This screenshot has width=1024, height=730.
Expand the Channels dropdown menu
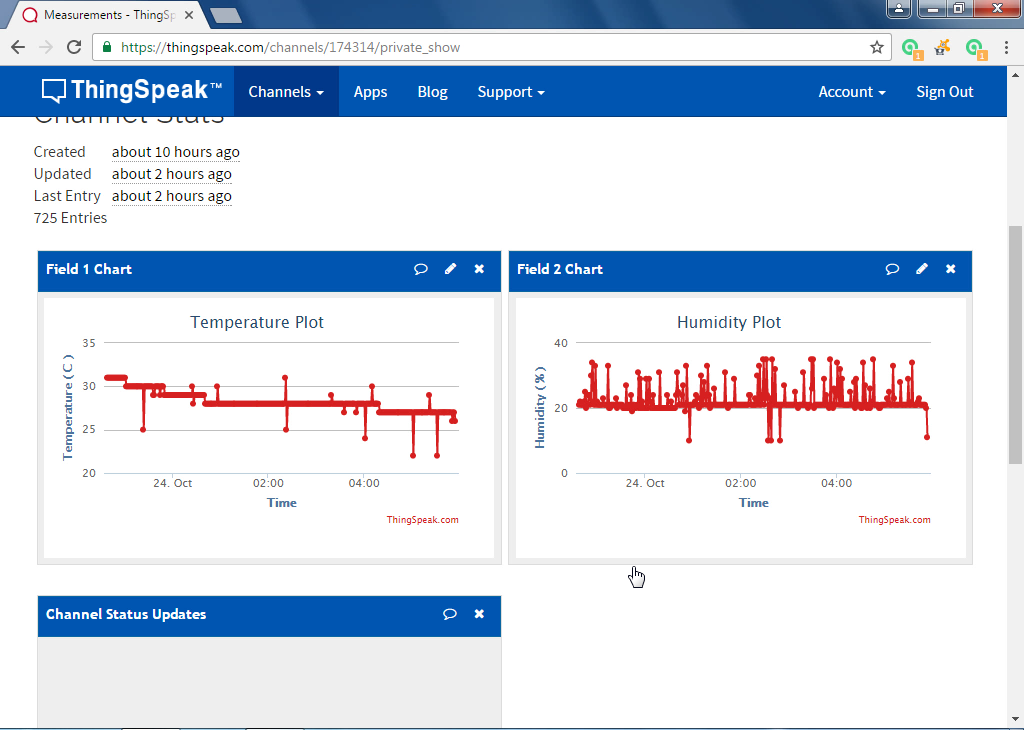pos(286,92)
